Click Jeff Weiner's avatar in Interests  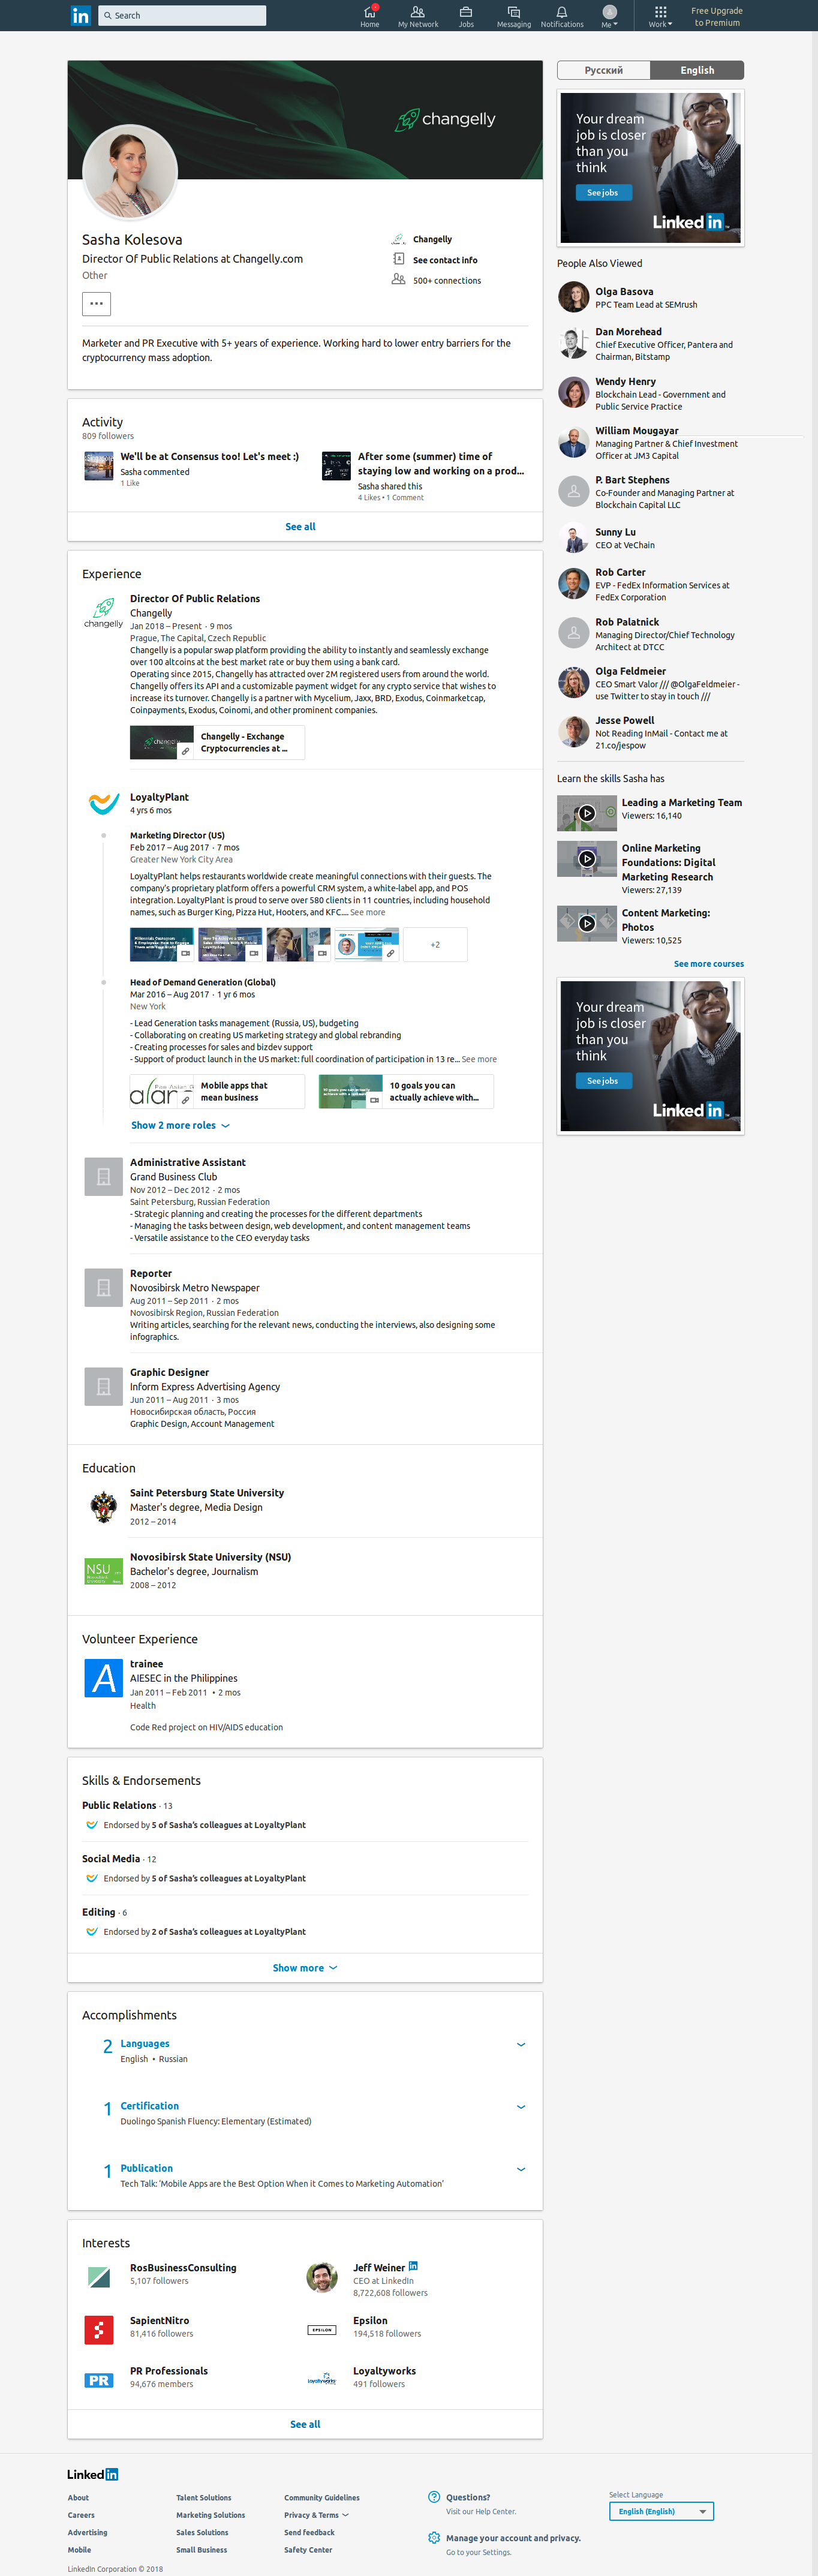tap(321, 2277)
